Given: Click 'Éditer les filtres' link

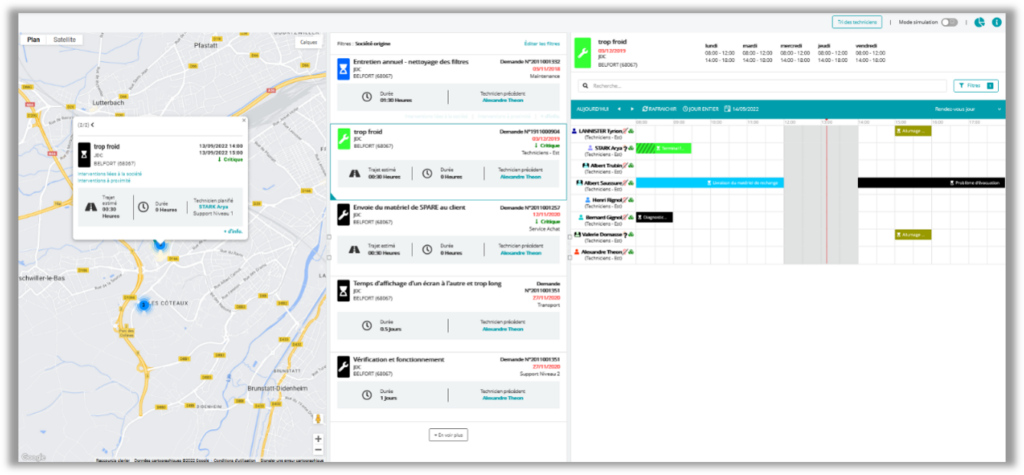Looking at the screenshot, I should point(541,44).
